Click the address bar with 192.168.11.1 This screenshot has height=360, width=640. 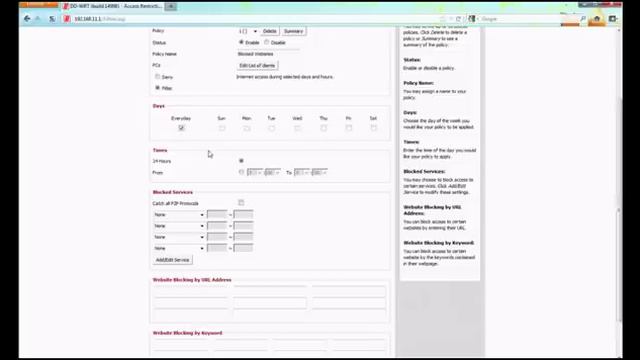(253, 19)
